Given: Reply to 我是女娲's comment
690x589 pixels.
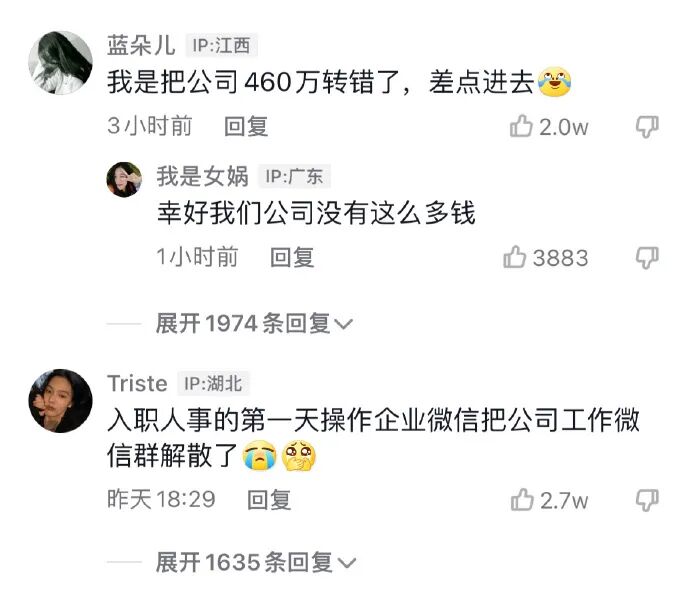Looking at the screenshot, I should pyautogui.click(x=292, y=257).
